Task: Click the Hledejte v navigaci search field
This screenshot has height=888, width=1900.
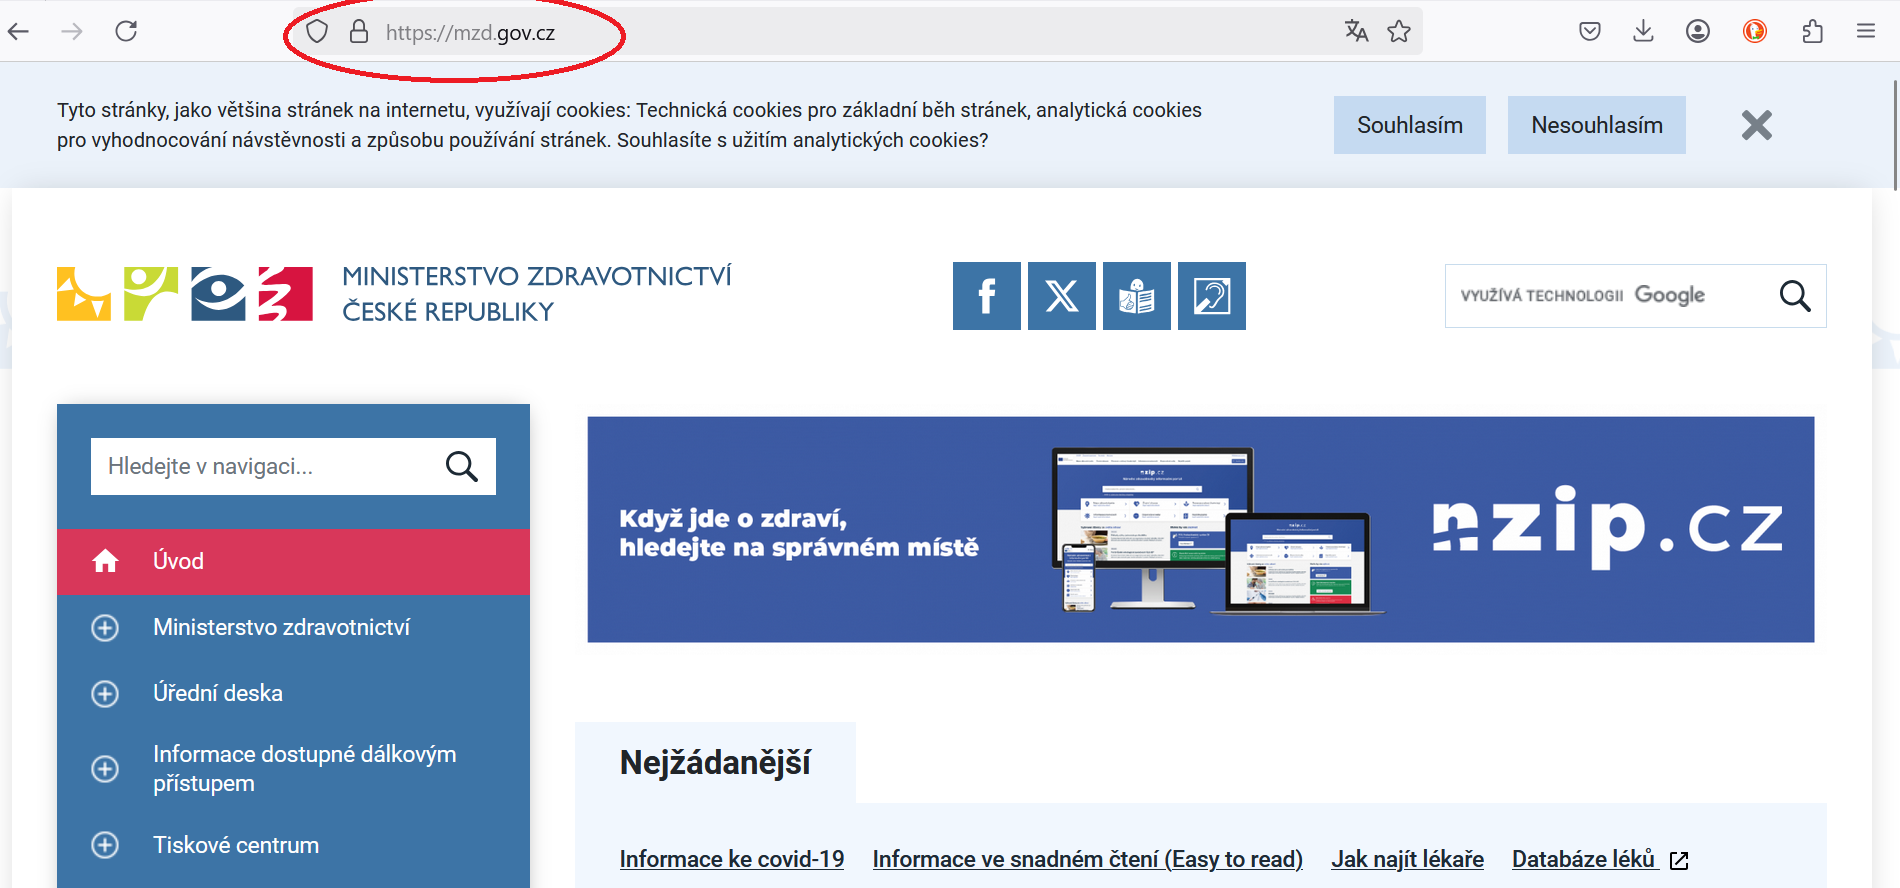Action: [262, 466]
